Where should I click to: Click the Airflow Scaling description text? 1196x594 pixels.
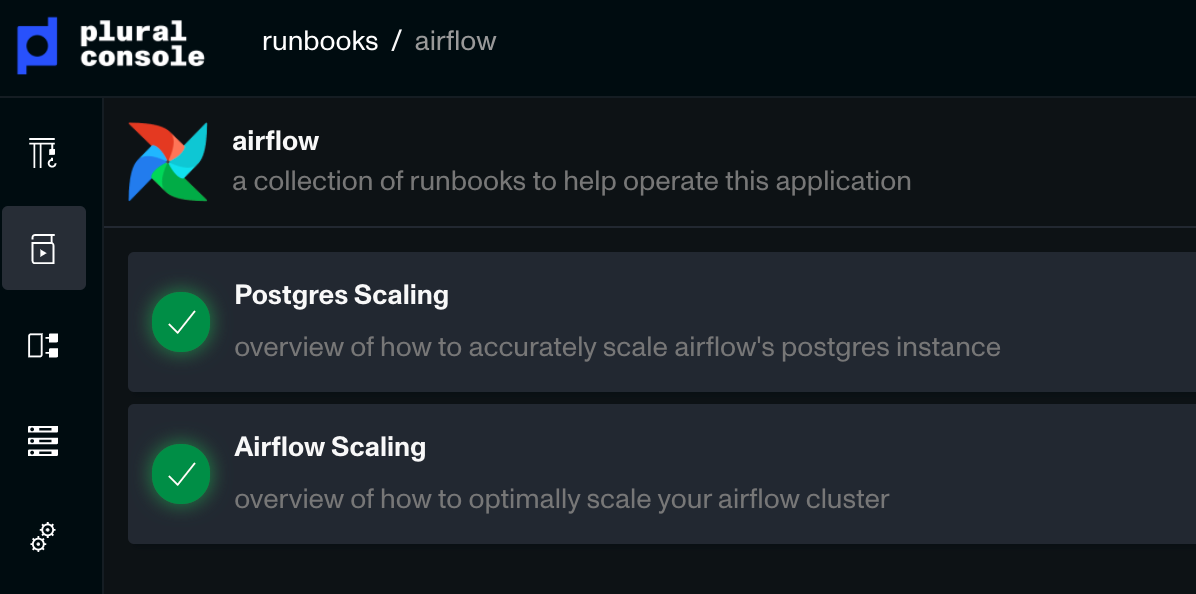[x=561, y=499]
